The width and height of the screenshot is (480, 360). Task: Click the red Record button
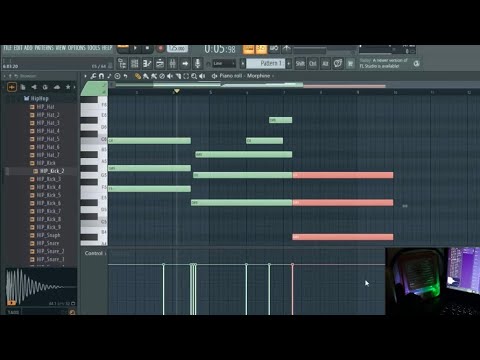click(x=160, y=48)
